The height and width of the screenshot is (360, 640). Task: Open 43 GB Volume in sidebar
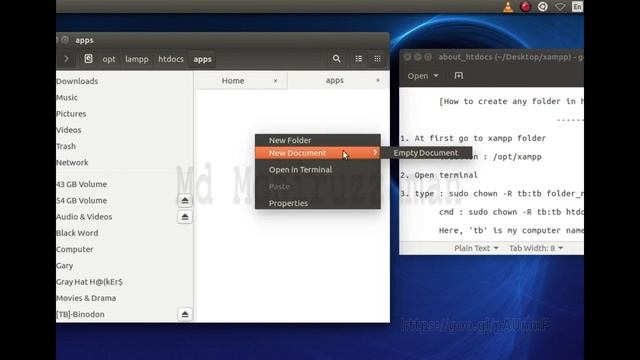click(x=82, y=184)
